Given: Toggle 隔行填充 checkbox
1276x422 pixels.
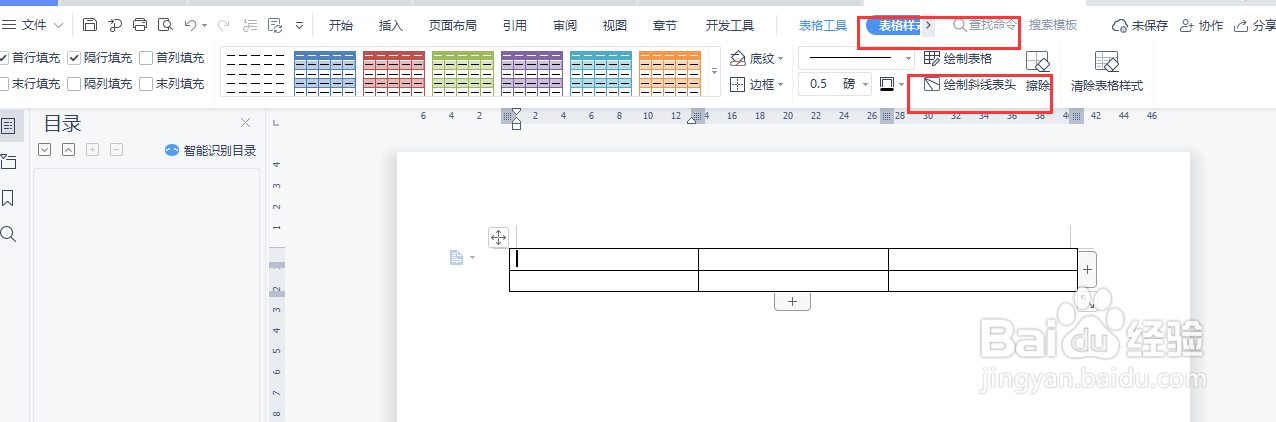Looking at the screenshot, I should pyautogui.click(x=75, y=58).
